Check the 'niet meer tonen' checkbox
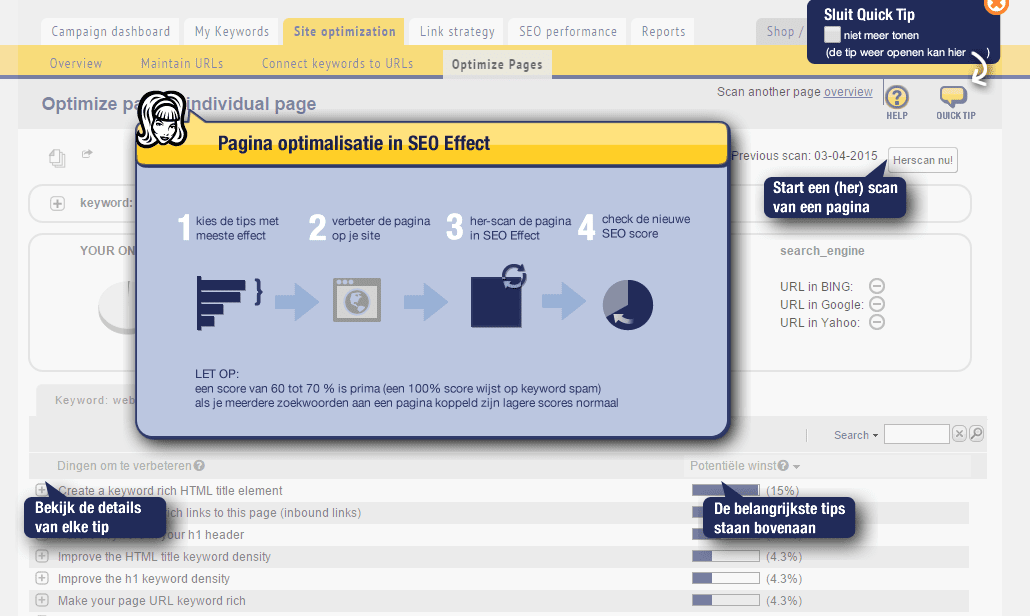The width and height of the screenshot is (1030, 616). (832, 35)
